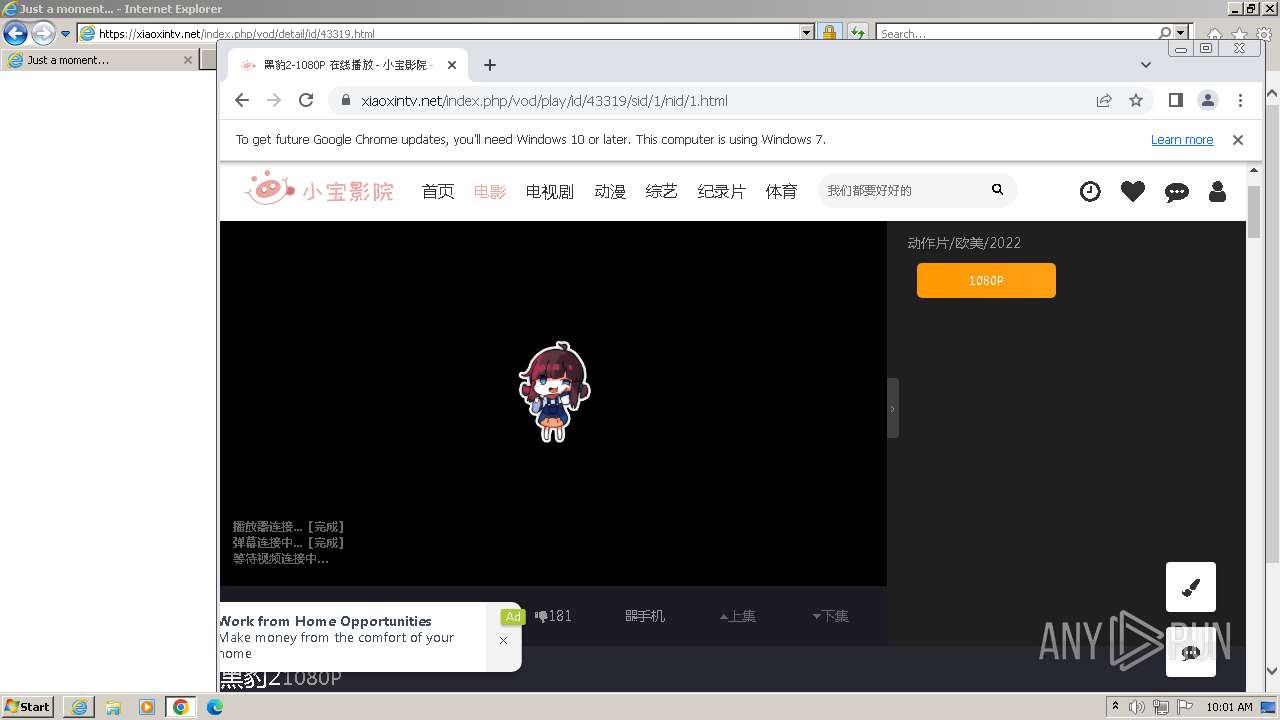Viewport: 1280px width, 720px height.
Task: Open the Learn more link
Action: (x=1182, y=140)
